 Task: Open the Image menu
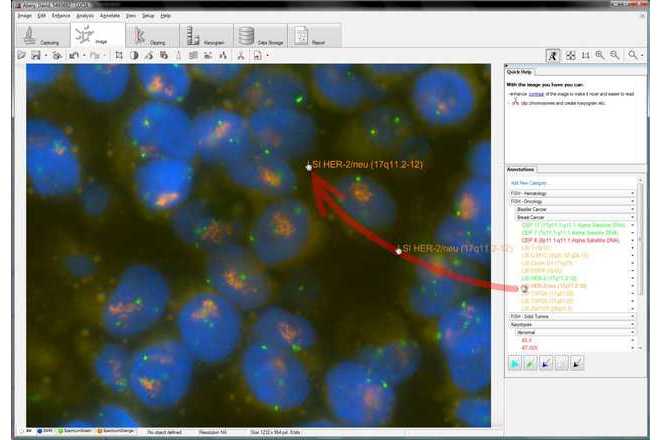[24, 16]
